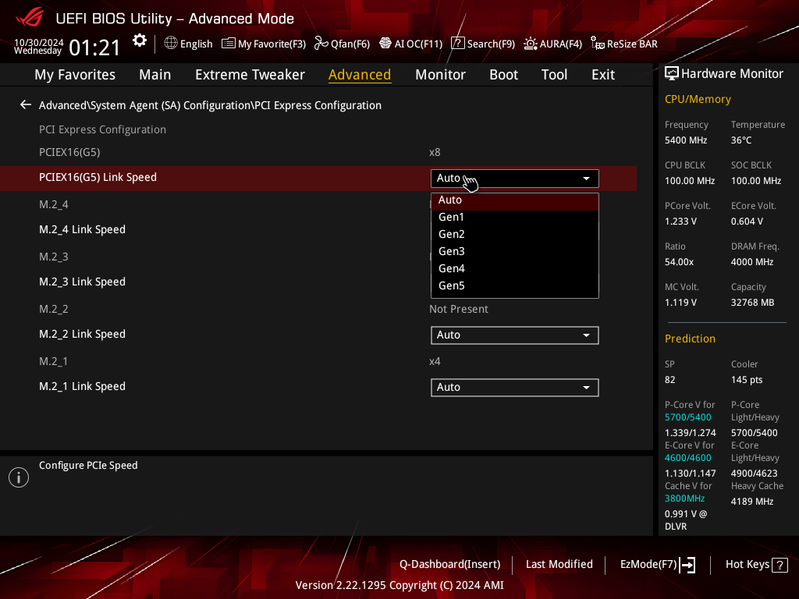This screenshot has width=799, height=599.
Task: Click the back arrow beside the breadcrumb path
Action: click(25, 105)
